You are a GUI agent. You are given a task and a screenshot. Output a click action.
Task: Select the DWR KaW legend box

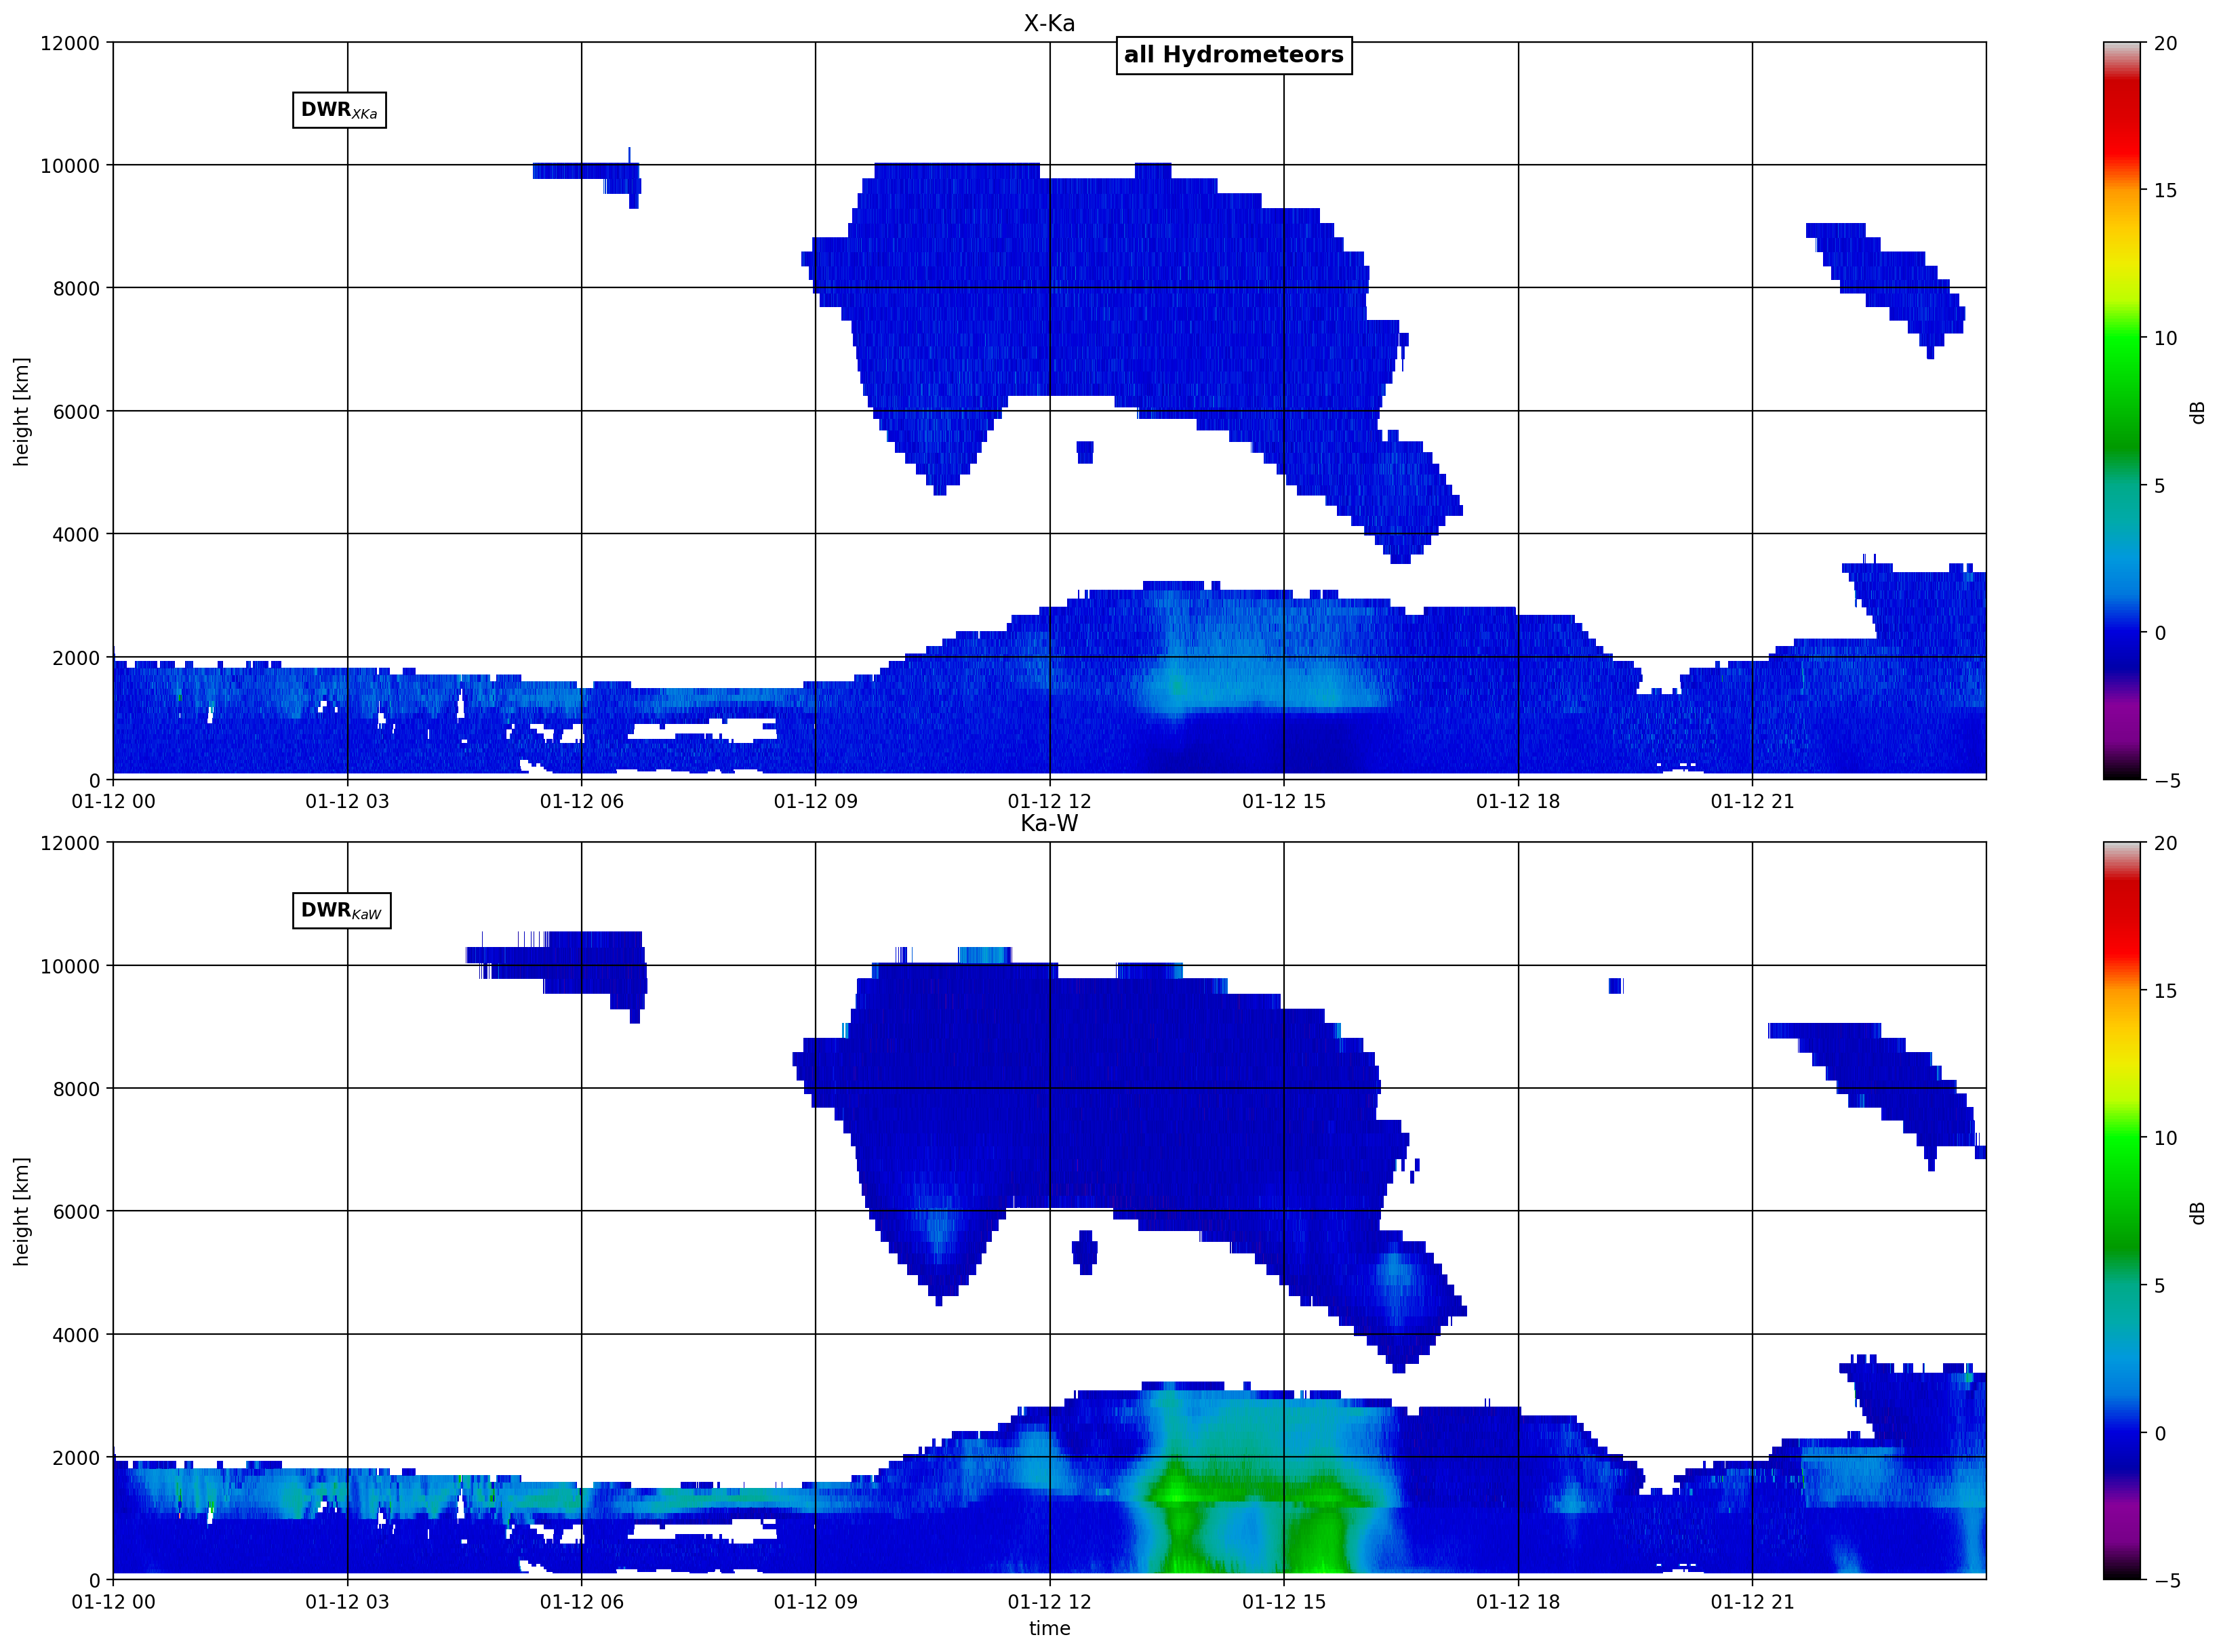click(x=341, y=910)
